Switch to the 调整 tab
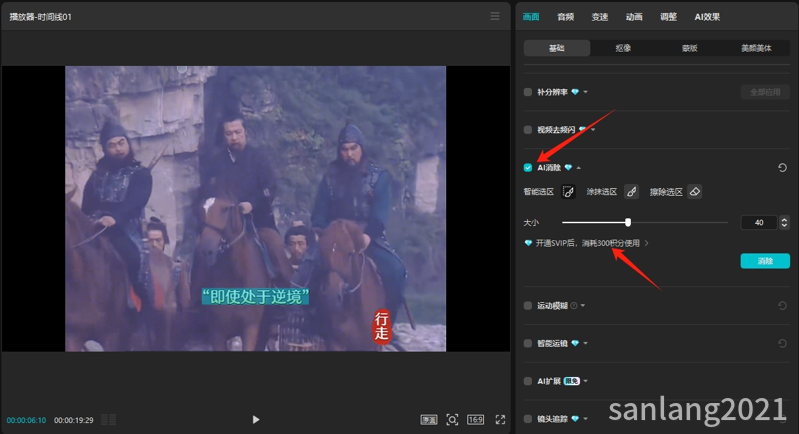The height and width of the screenshot is (434, 799). pyautogui.click(x=669, y=17)
